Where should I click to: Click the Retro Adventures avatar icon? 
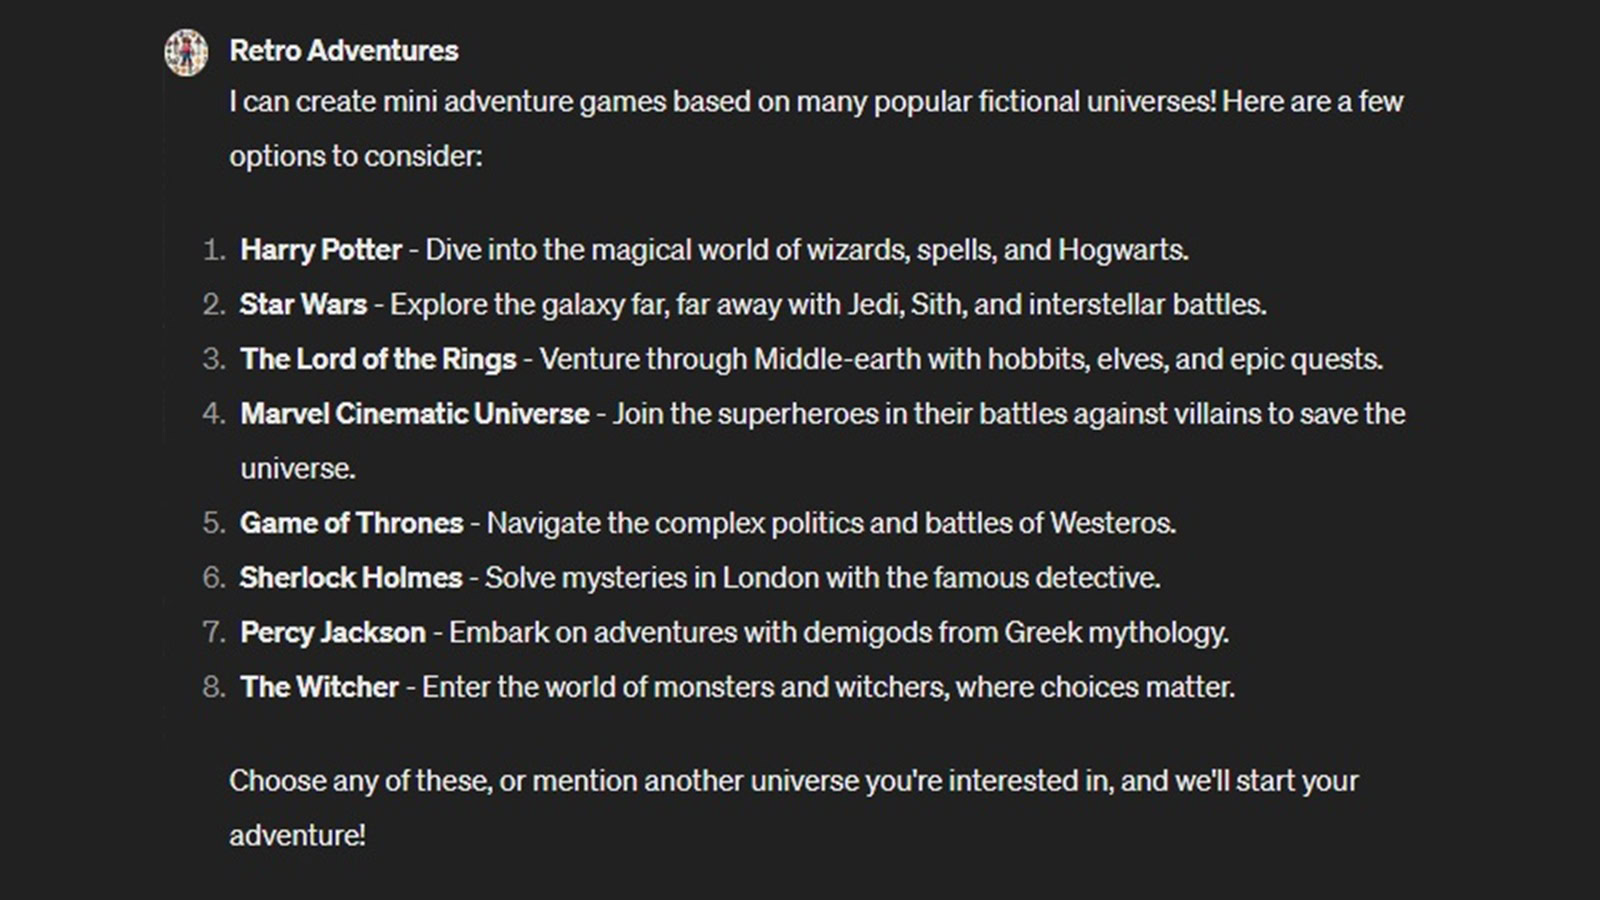[186, 52]
